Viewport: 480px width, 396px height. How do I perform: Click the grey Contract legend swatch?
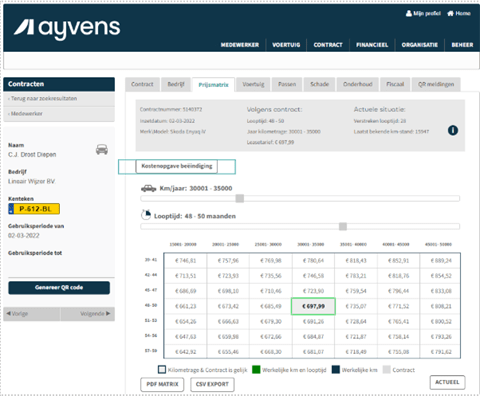tap(386, 370)
